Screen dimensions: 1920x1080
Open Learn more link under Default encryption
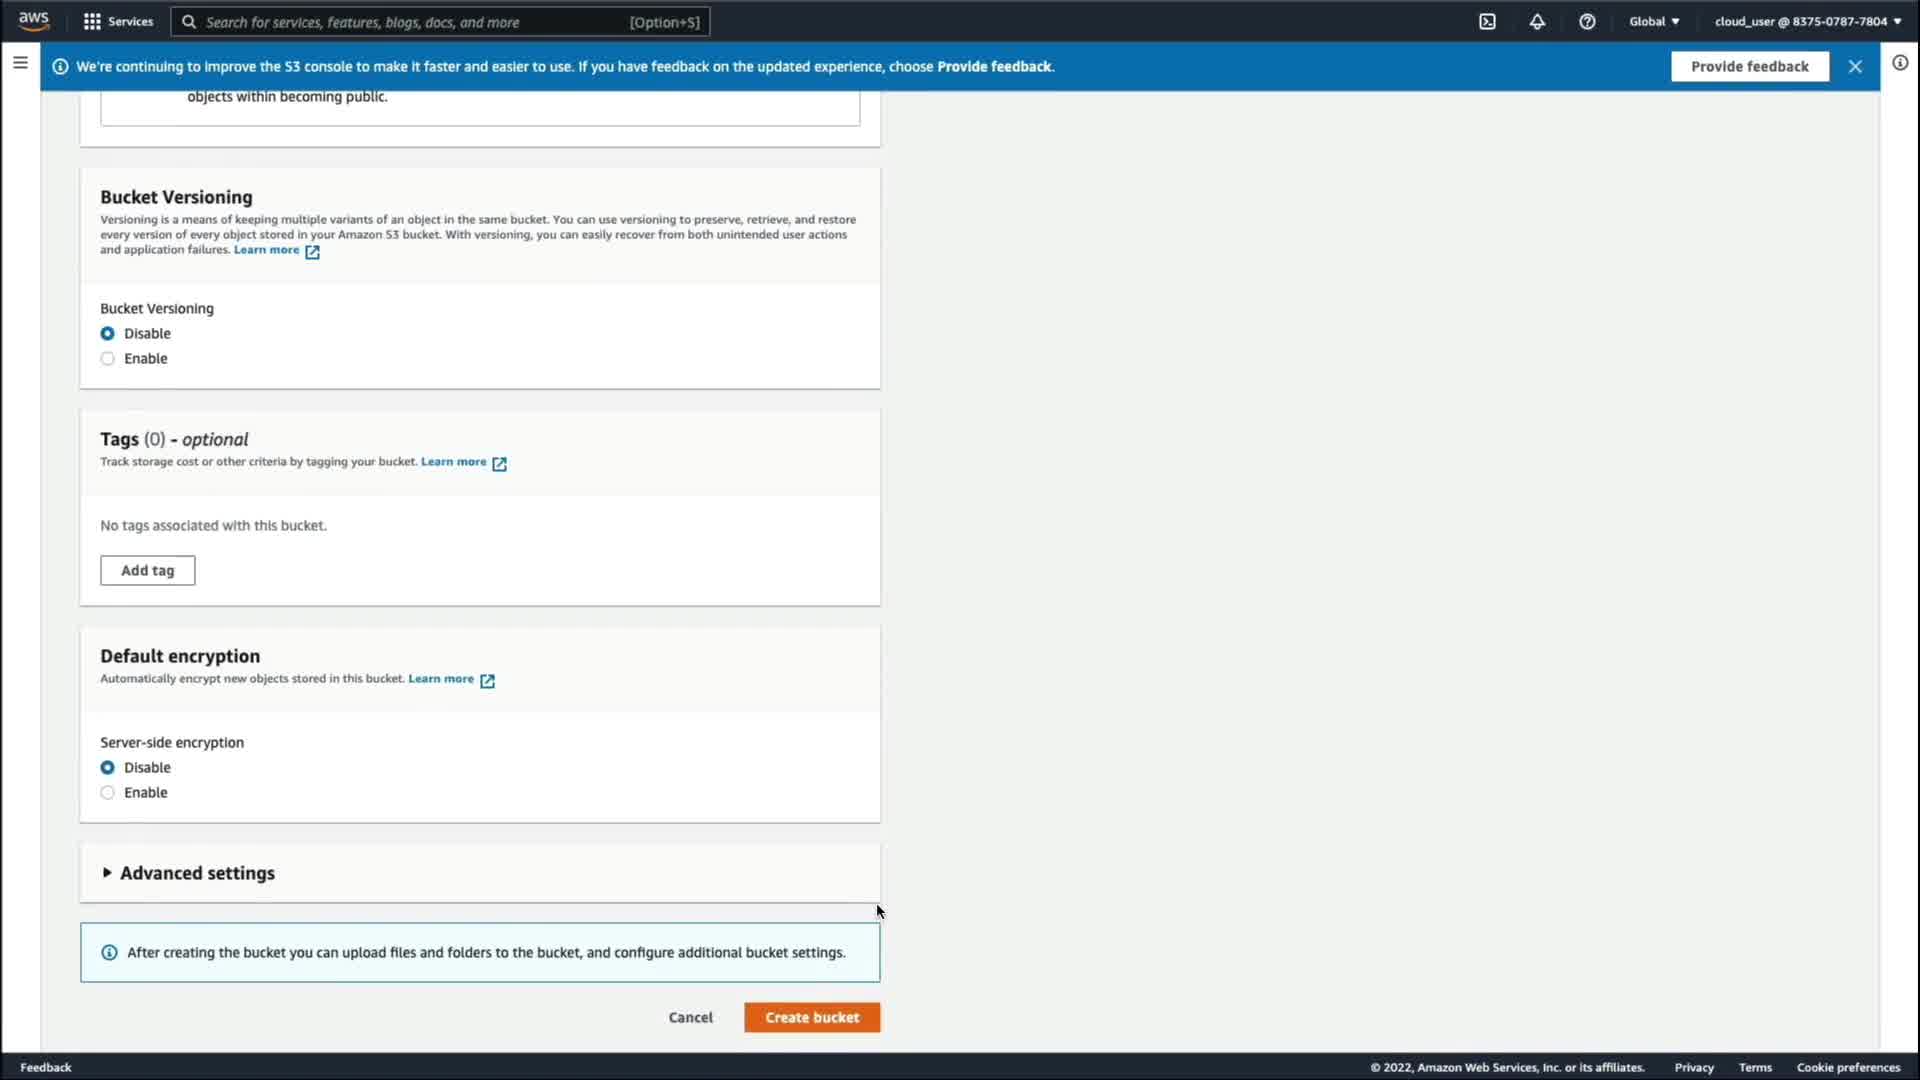tap(441, 679)
